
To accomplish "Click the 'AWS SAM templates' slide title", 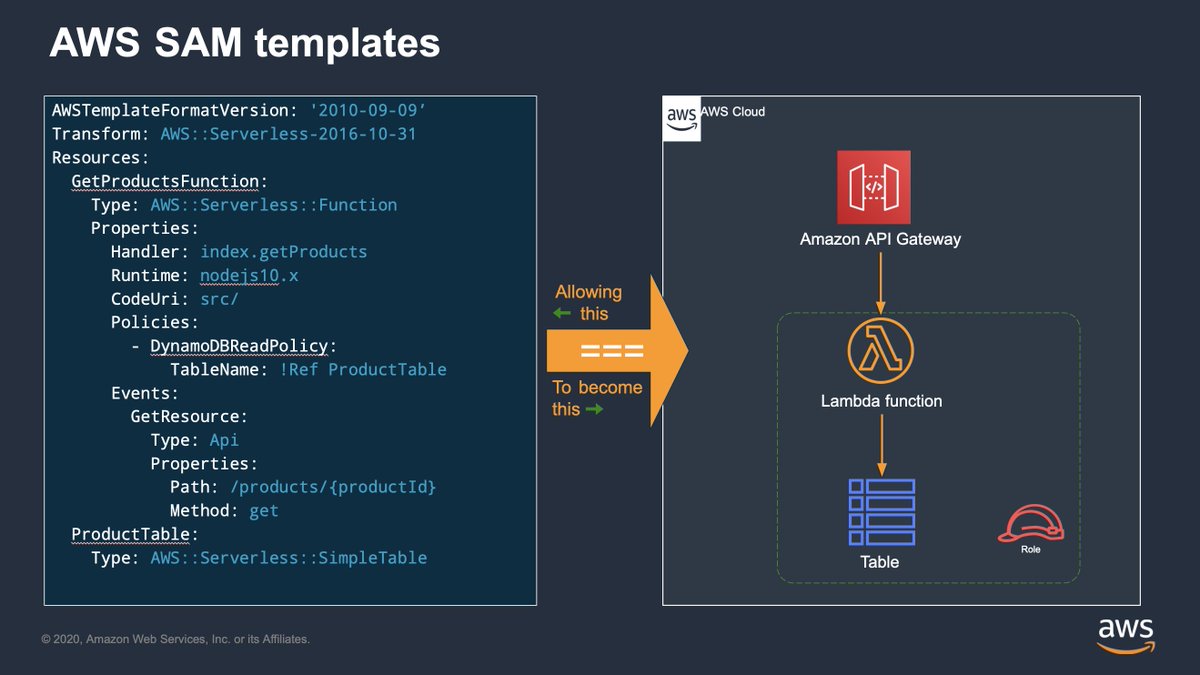I will pyautogui.click(x=245, y=43).
